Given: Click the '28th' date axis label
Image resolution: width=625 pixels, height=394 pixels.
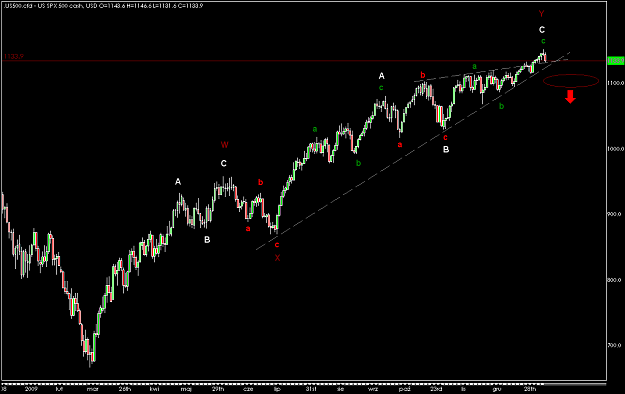Looking at the screenshot, I should coord(530,389).
